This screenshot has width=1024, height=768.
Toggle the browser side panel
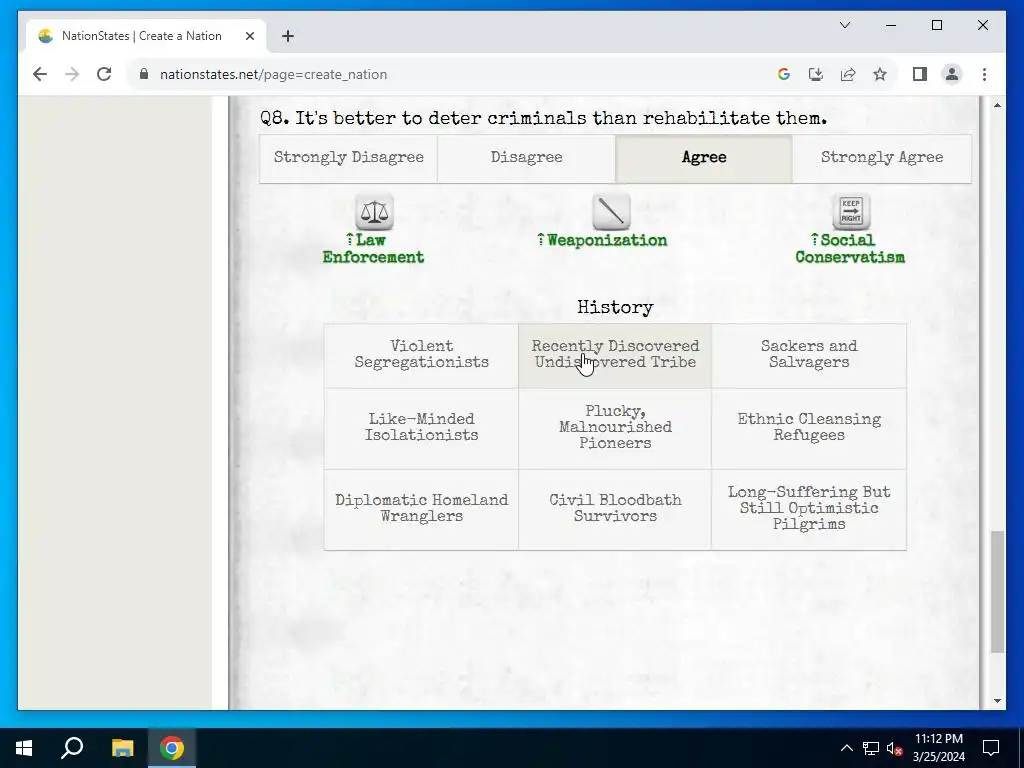click(920, 74)
